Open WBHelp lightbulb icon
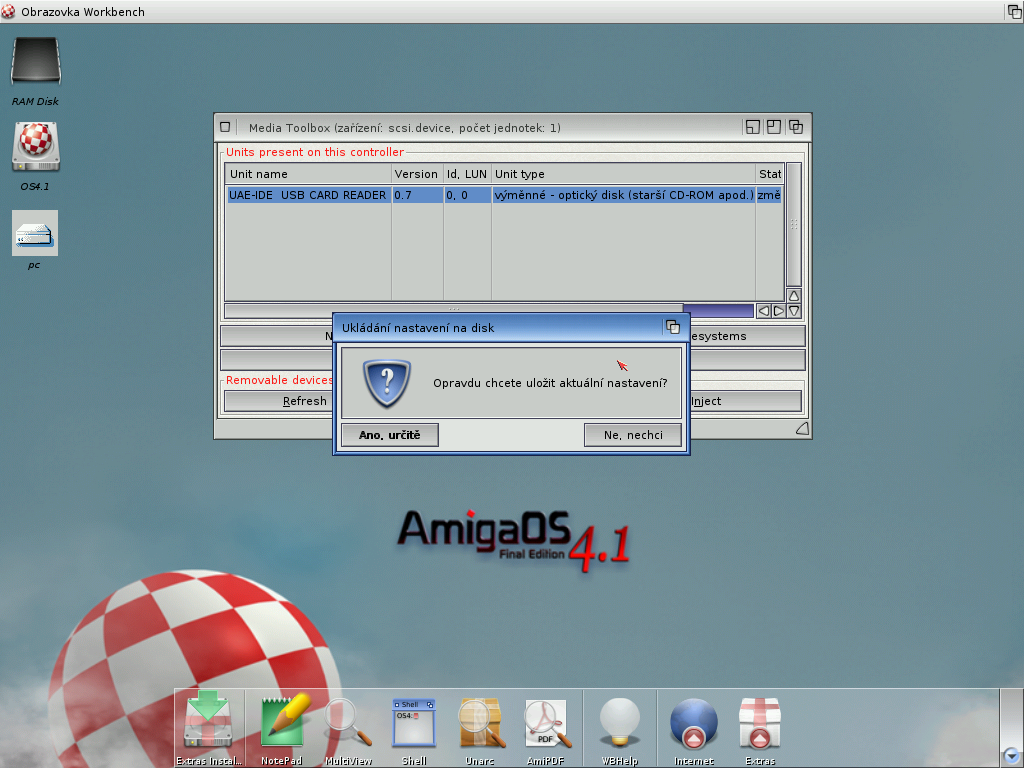The width and height of the screenshot is (1024, 768). click(619, 722)
